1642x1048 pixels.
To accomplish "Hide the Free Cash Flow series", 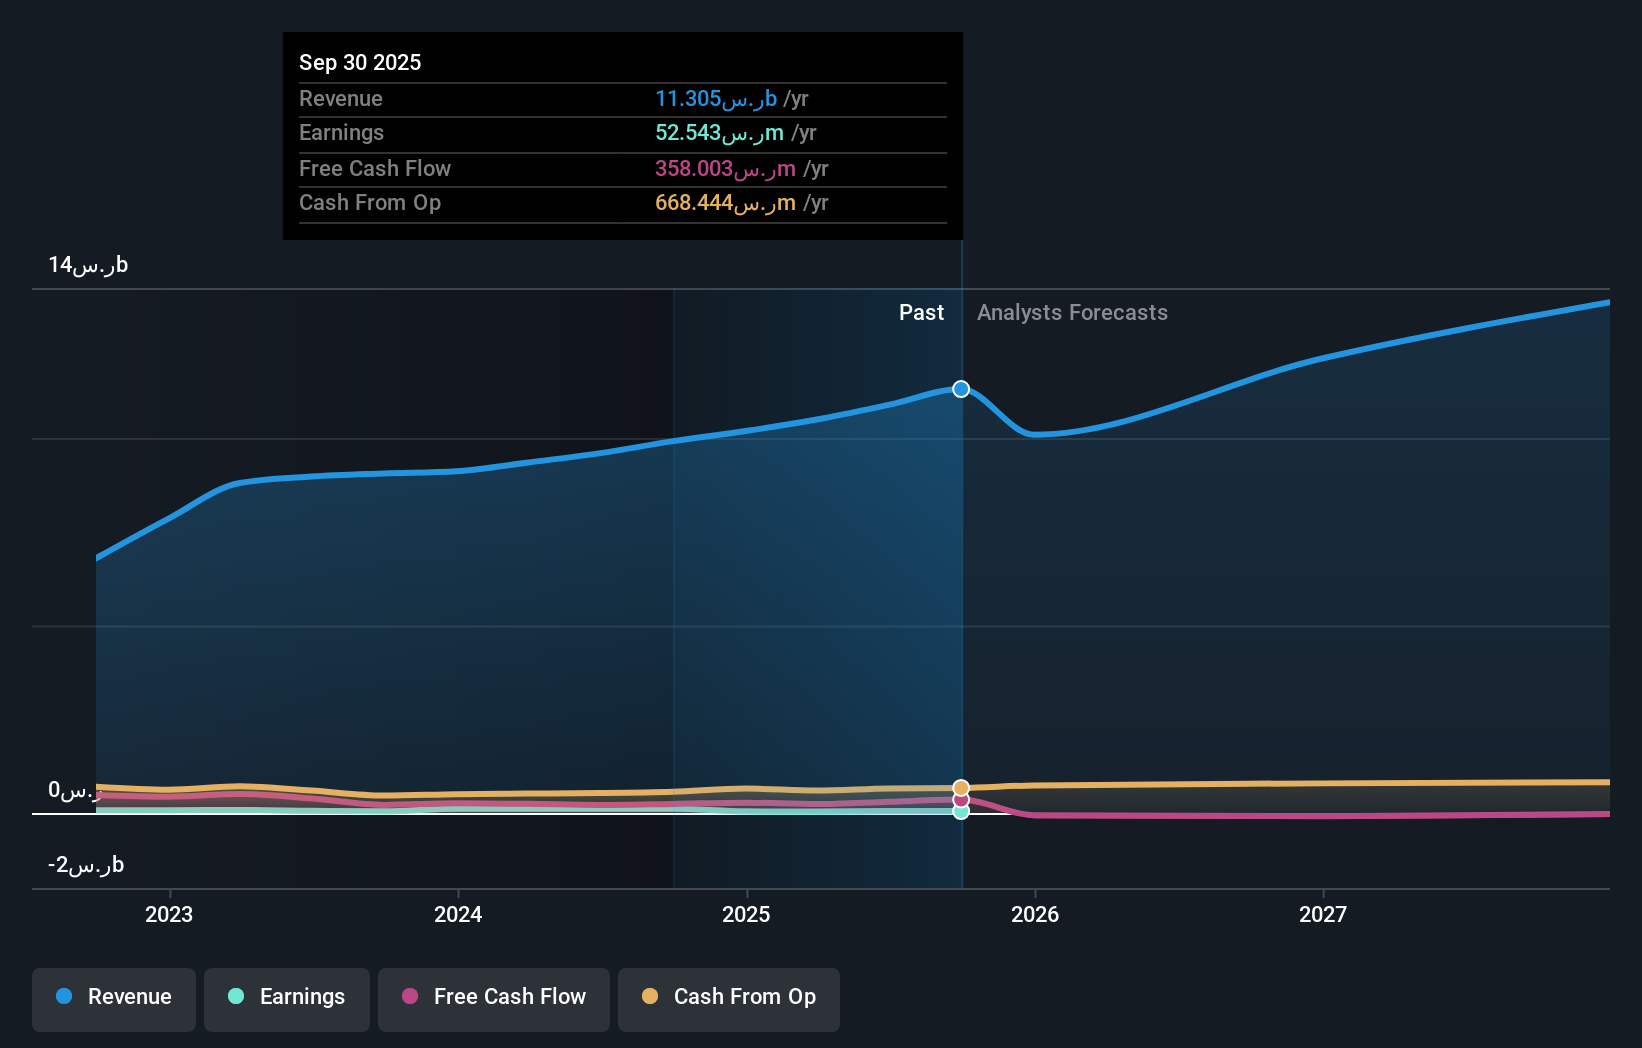I will point(493,997).
